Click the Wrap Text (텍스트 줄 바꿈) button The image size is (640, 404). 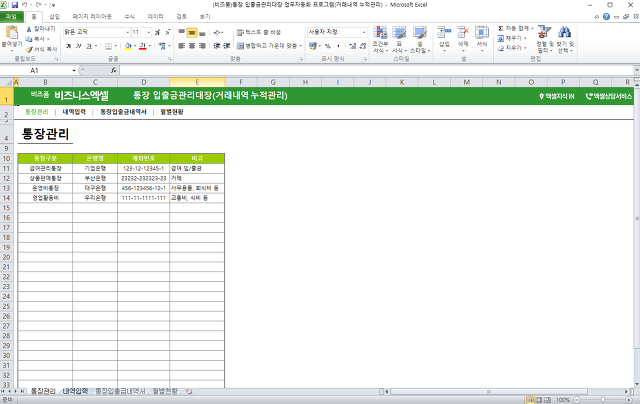(x=259, y=32)
